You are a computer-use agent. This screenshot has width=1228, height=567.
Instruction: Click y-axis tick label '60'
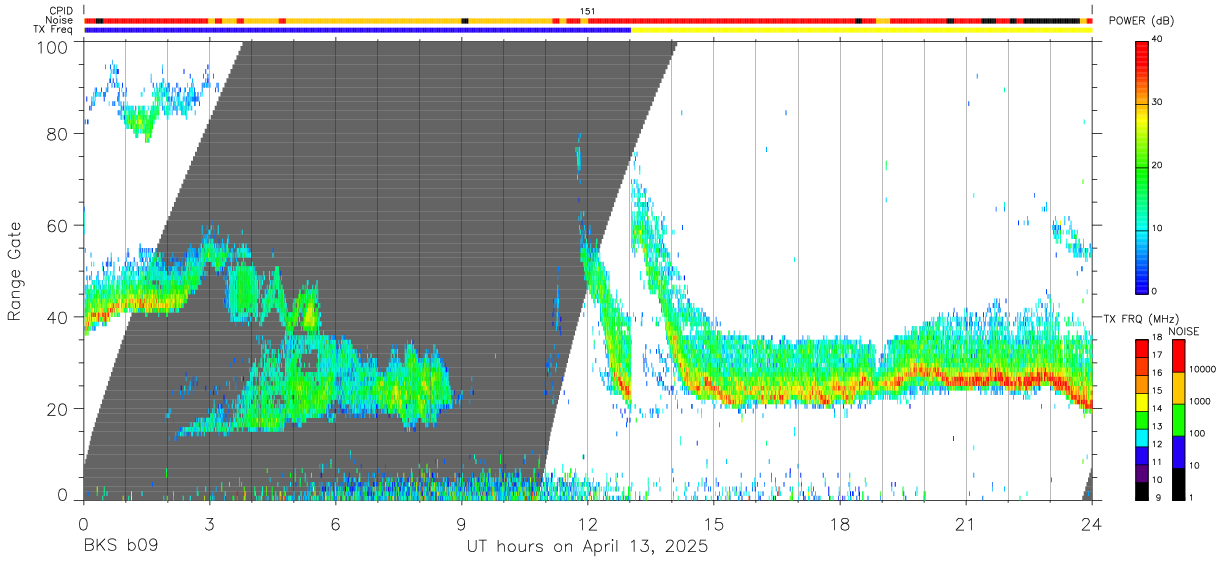[58, 226]
